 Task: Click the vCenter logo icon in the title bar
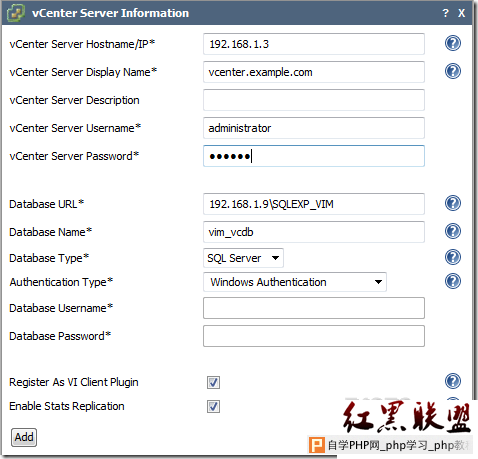pyautogui.click(x=16, y=13)
